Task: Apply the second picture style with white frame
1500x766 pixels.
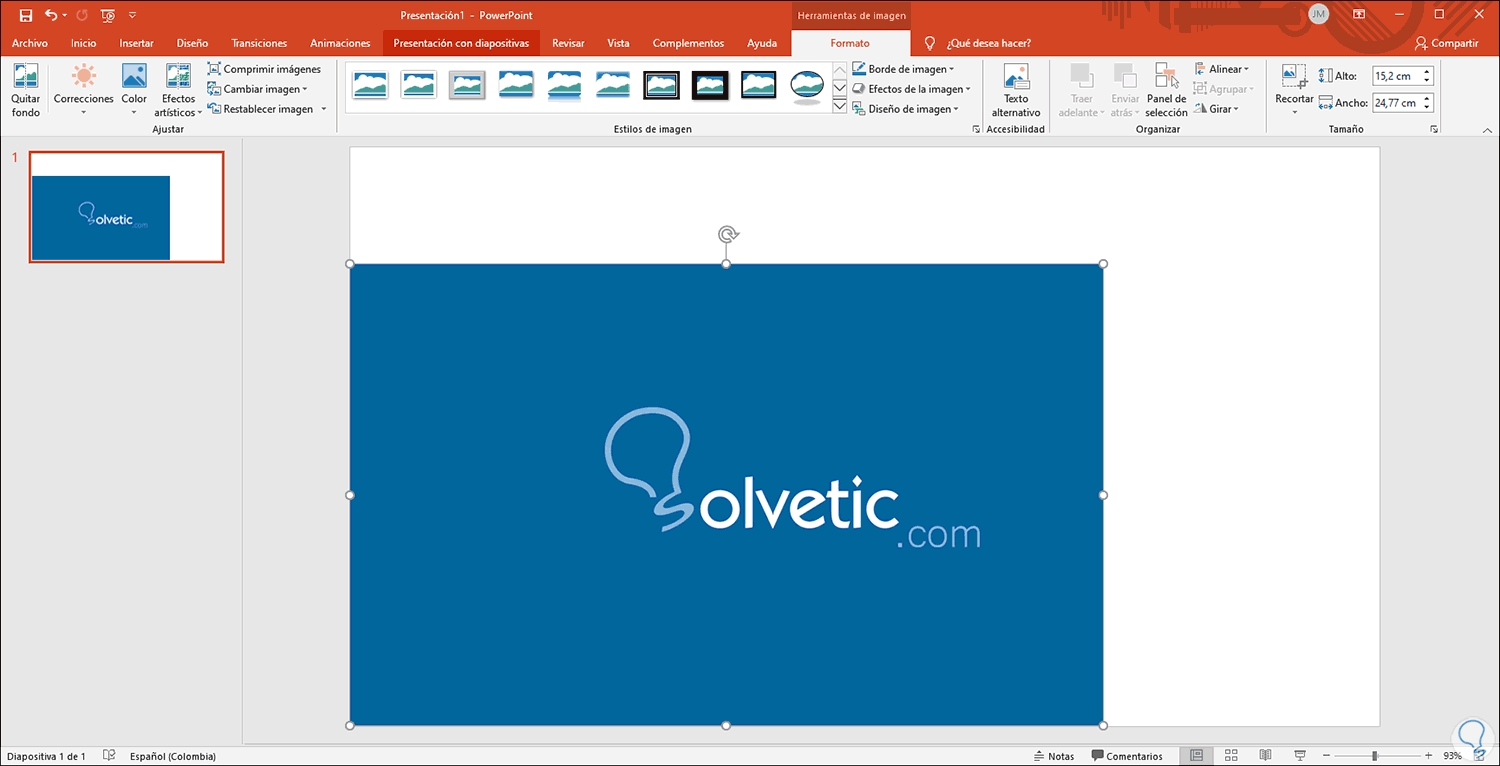Action: tap(418, 85)
